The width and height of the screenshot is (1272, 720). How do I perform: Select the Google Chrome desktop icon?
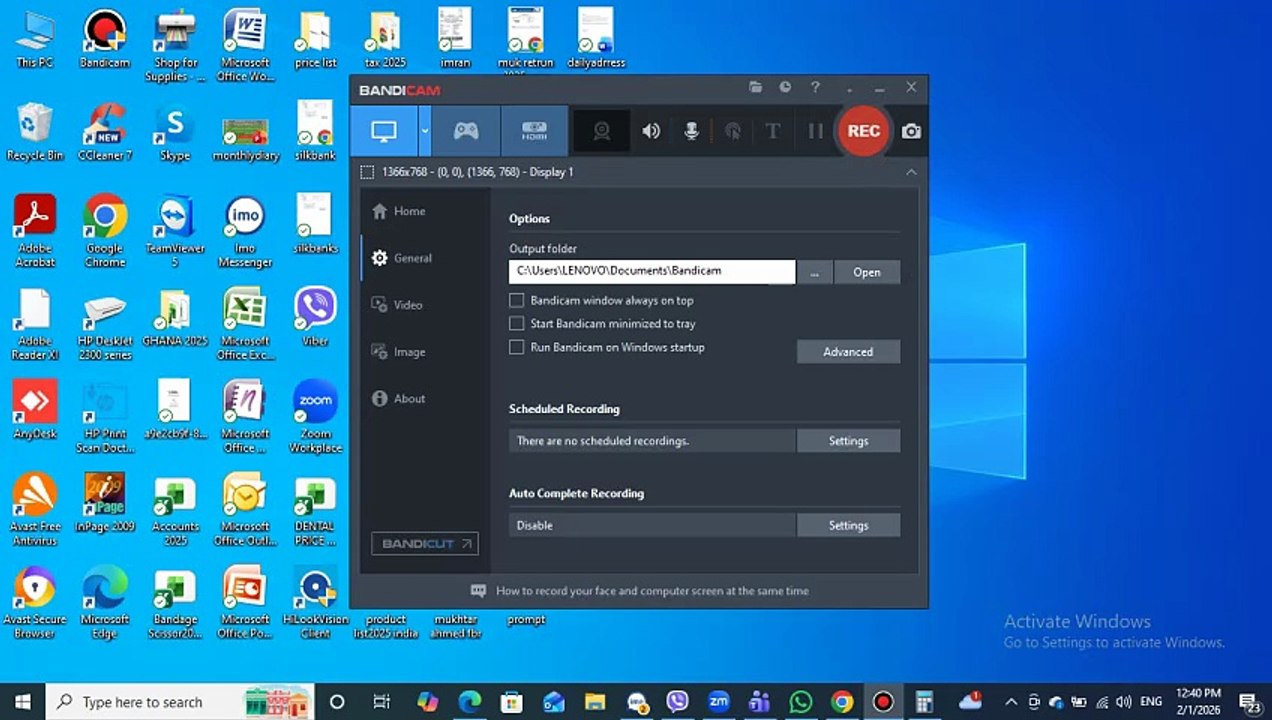pos(105,231)
